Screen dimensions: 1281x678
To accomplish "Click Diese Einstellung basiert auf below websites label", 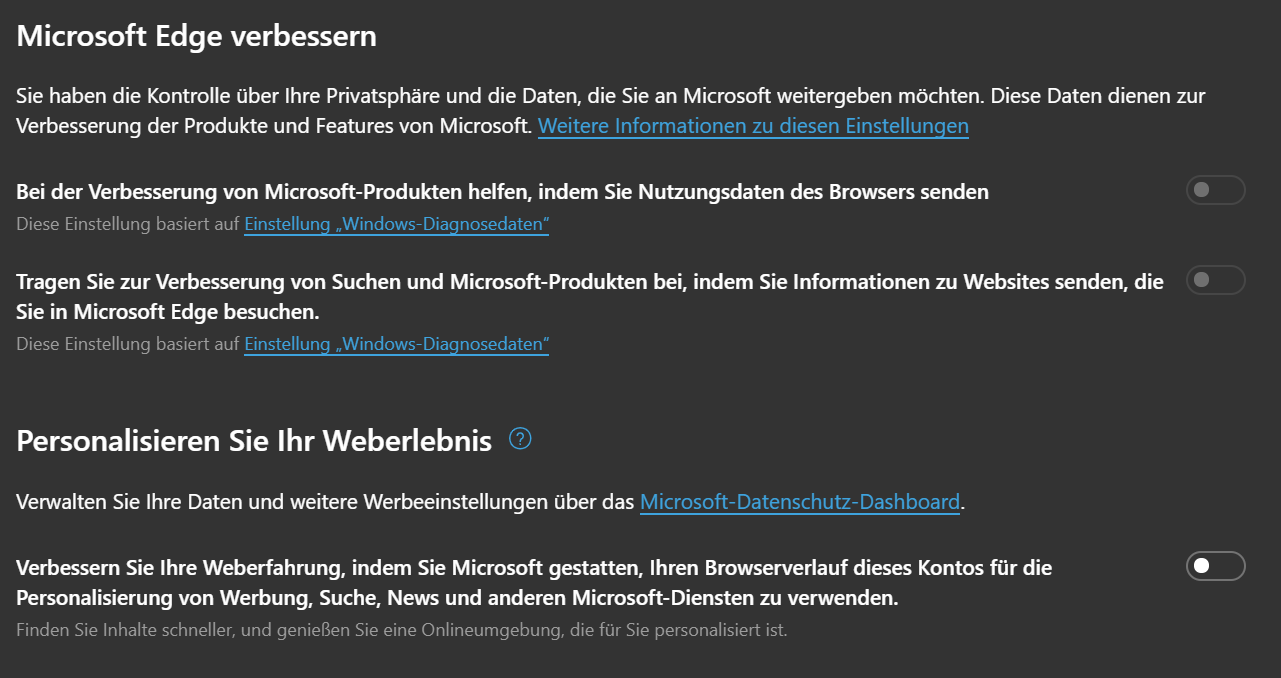I will click(128, 344).
